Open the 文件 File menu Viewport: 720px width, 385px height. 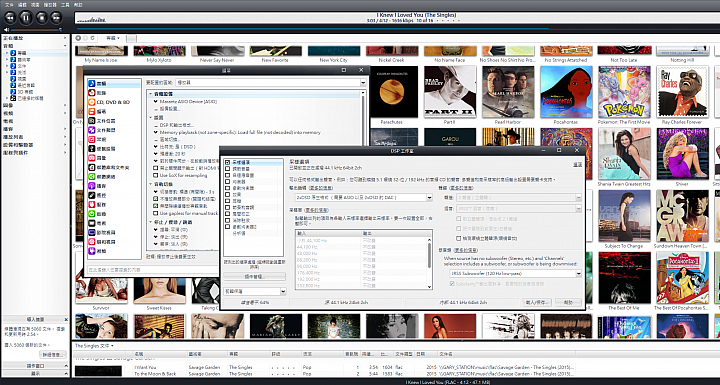coord(9,5)
